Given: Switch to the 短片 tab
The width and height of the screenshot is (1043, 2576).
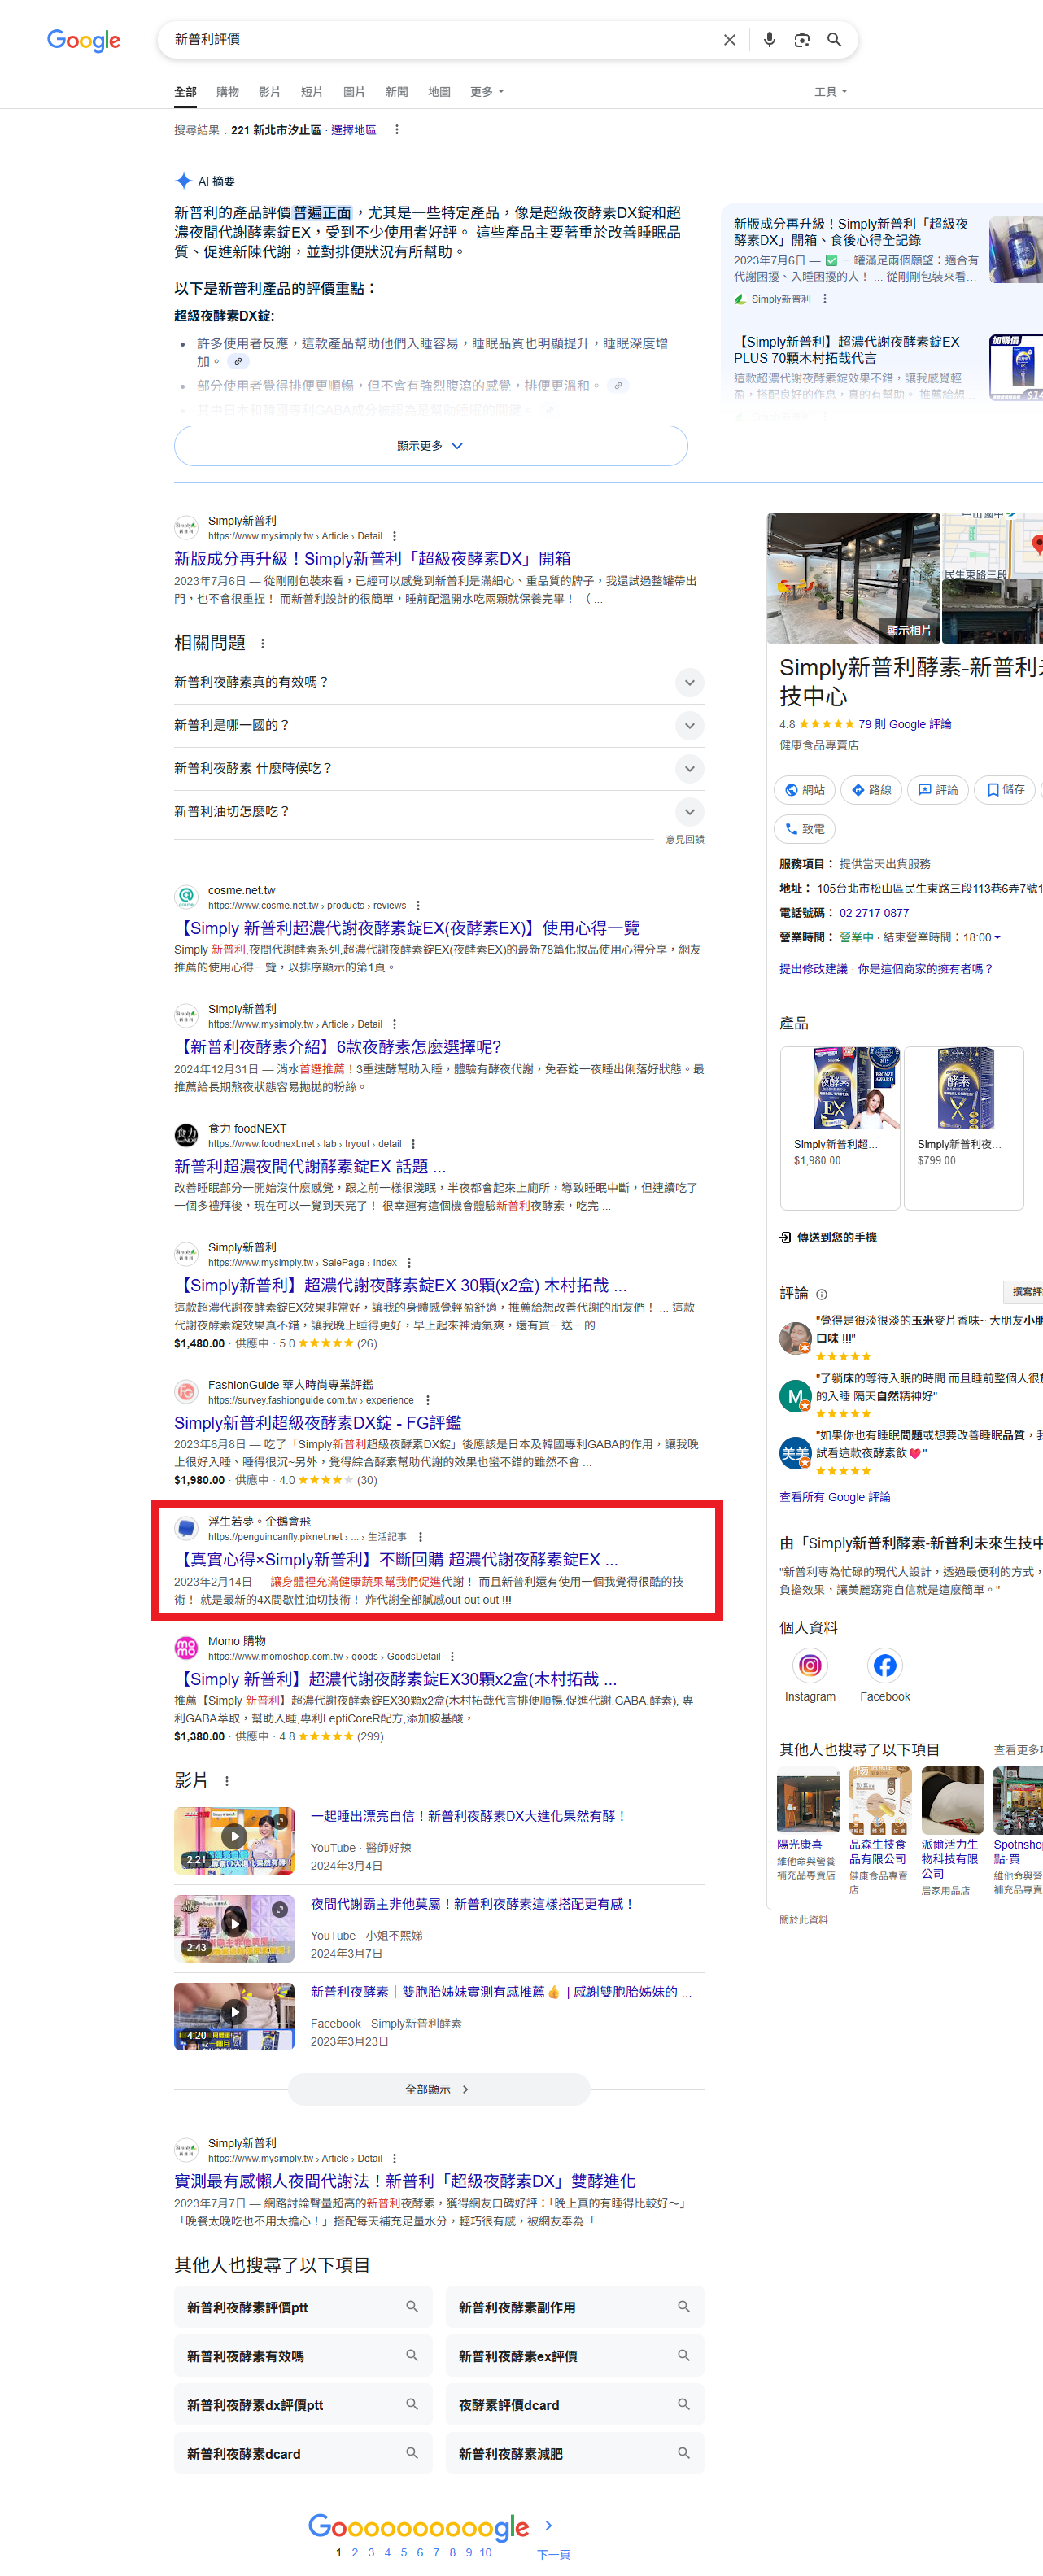Looking at the screenshot, I should tap(312, 92).
